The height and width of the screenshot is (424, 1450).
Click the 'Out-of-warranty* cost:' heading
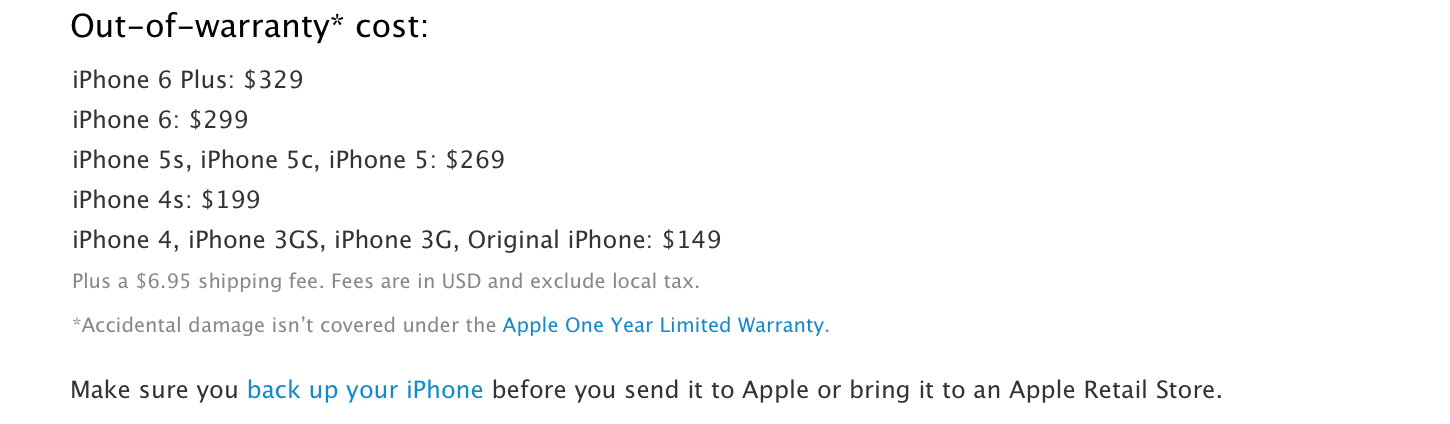[x=249, y=27]
